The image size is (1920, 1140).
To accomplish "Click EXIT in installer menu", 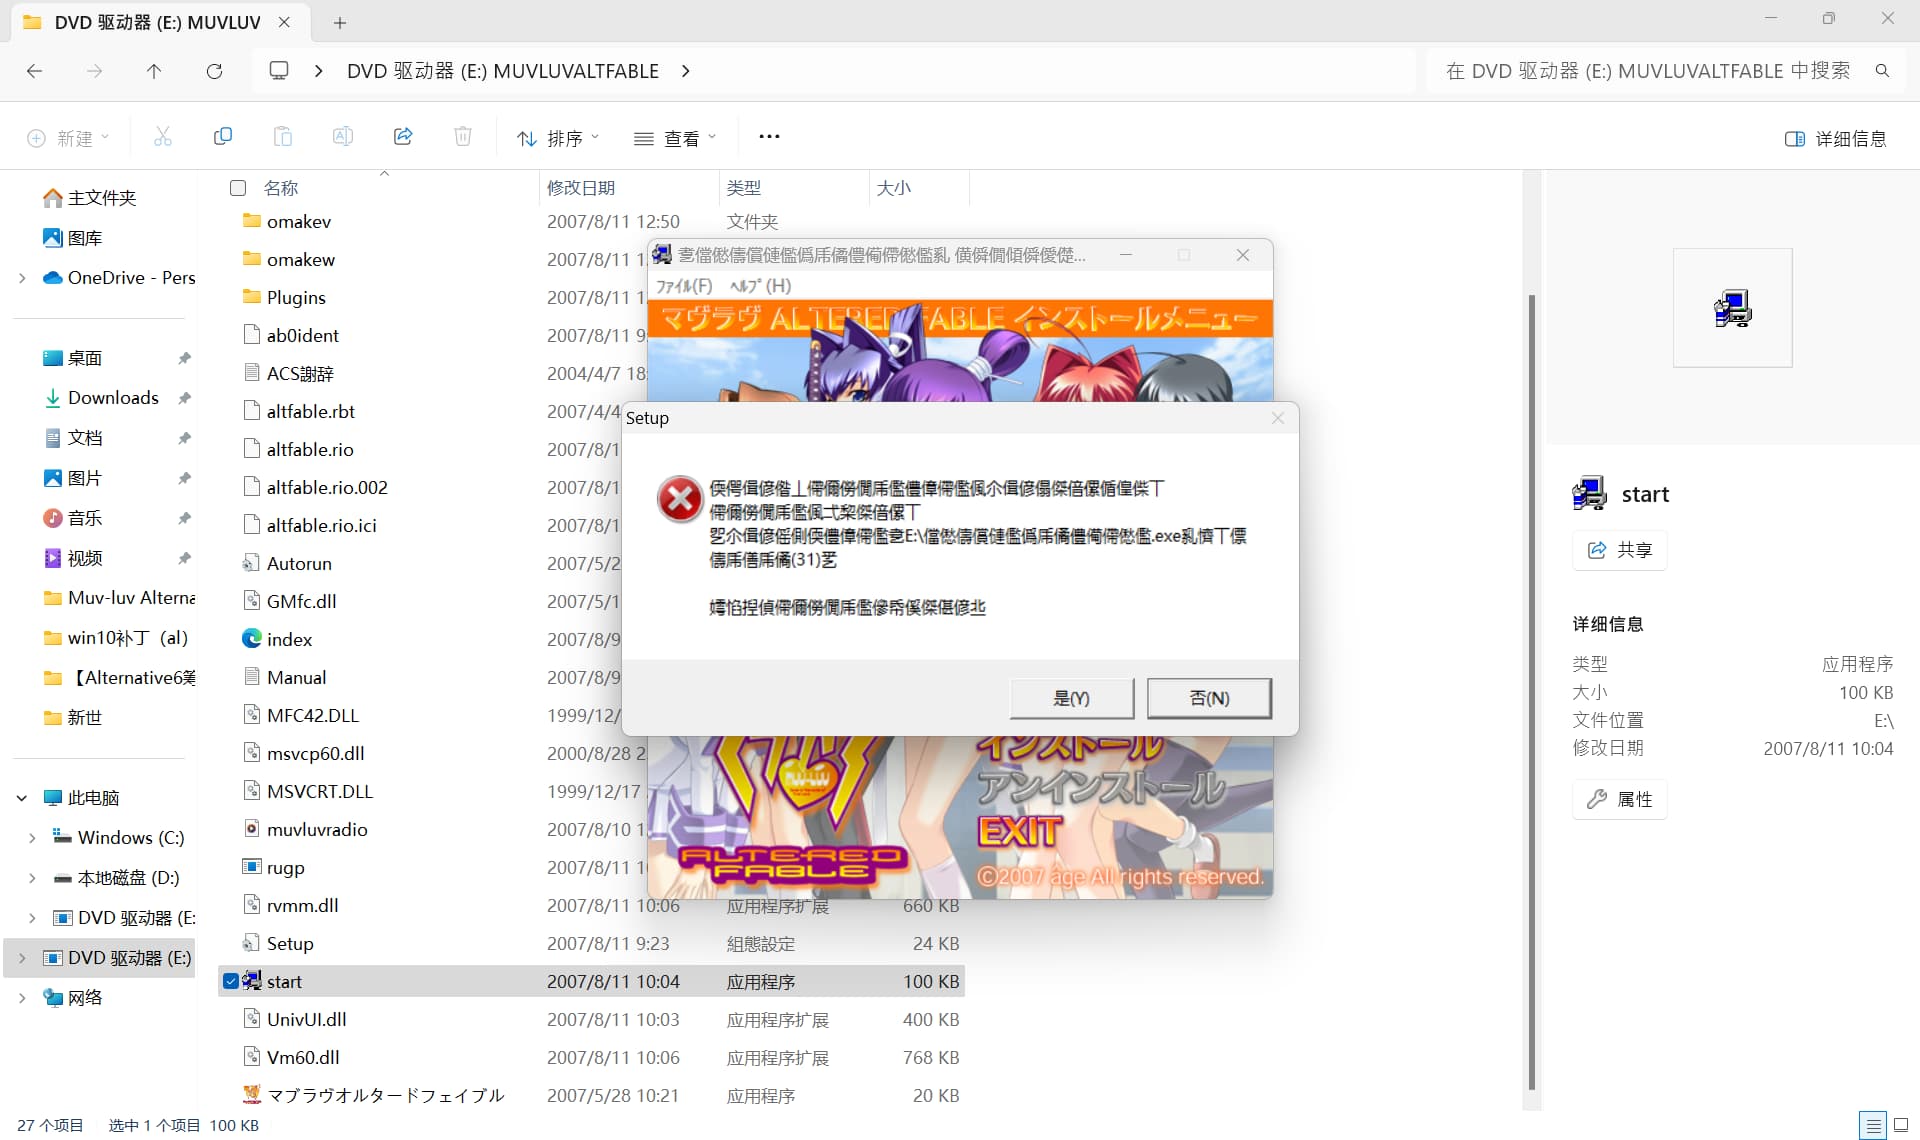I will (1019, 831).
